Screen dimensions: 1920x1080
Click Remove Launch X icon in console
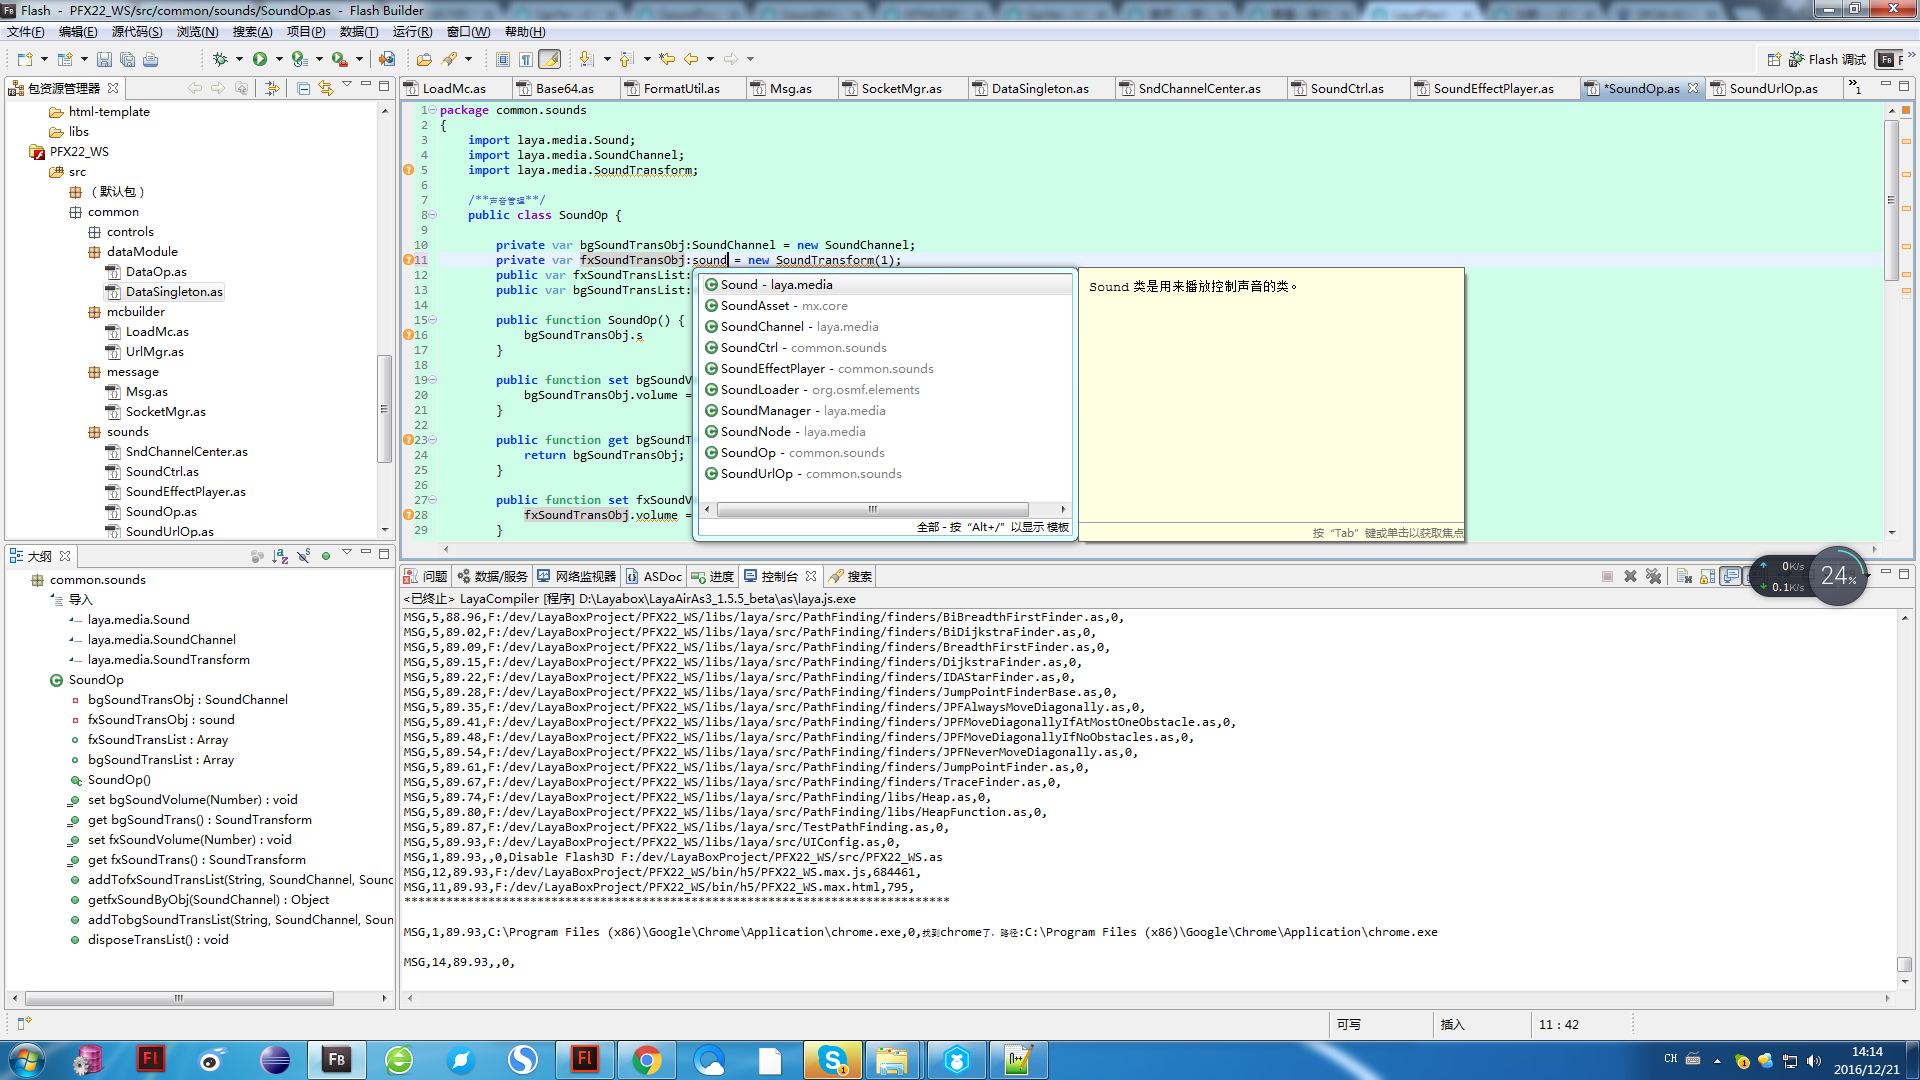pyautogui.click(x=1630, y=577)
